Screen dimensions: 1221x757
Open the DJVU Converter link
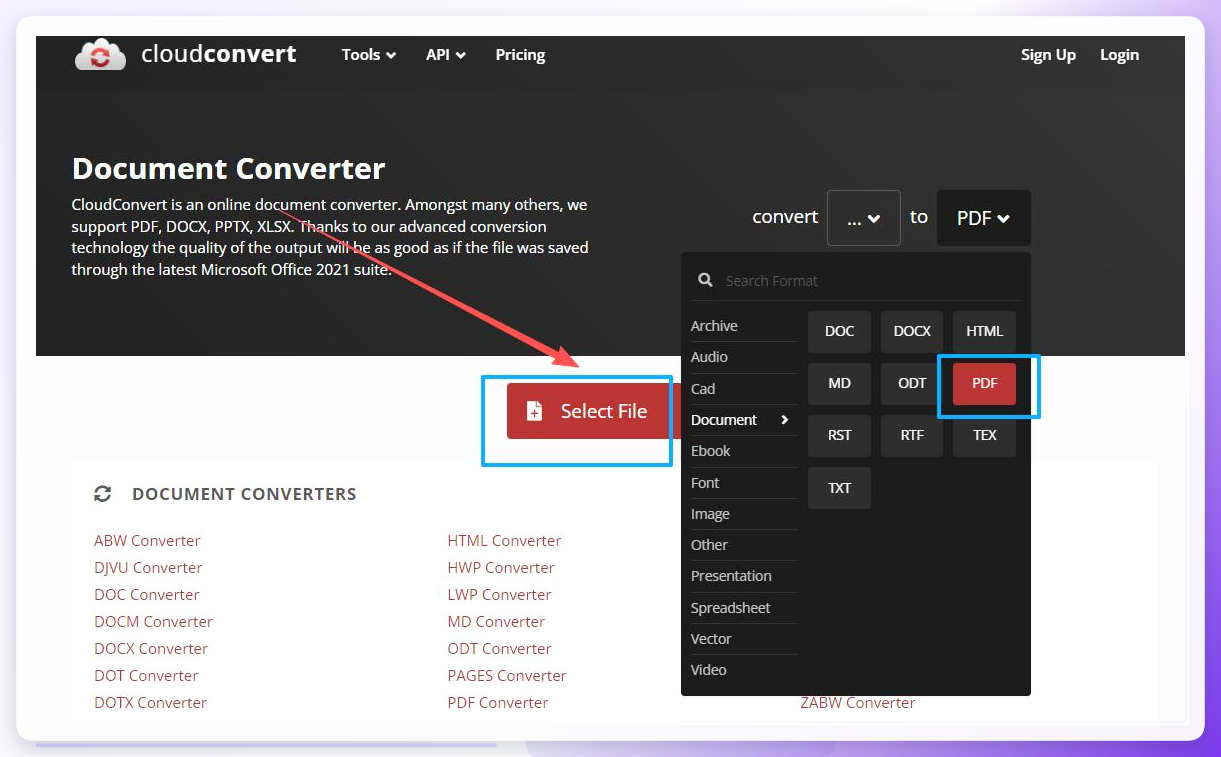tap(148, 568)
